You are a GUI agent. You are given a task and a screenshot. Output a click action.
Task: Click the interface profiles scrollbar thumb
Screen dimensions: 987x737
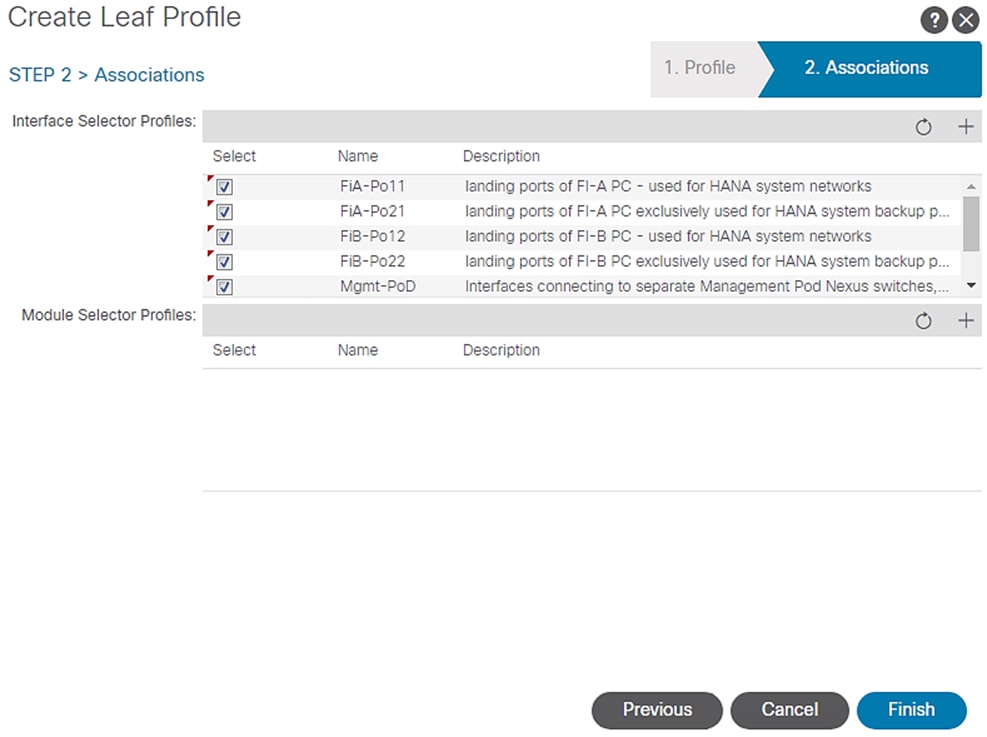pos(970,222)
